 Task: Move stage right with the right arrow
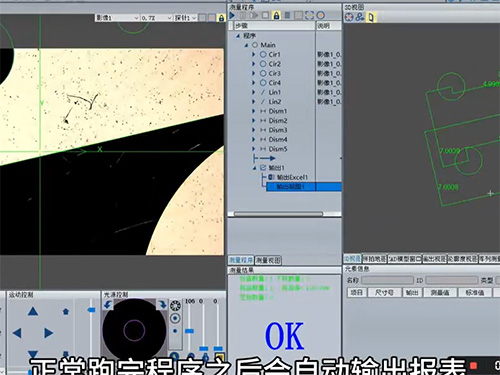(49, 333)
